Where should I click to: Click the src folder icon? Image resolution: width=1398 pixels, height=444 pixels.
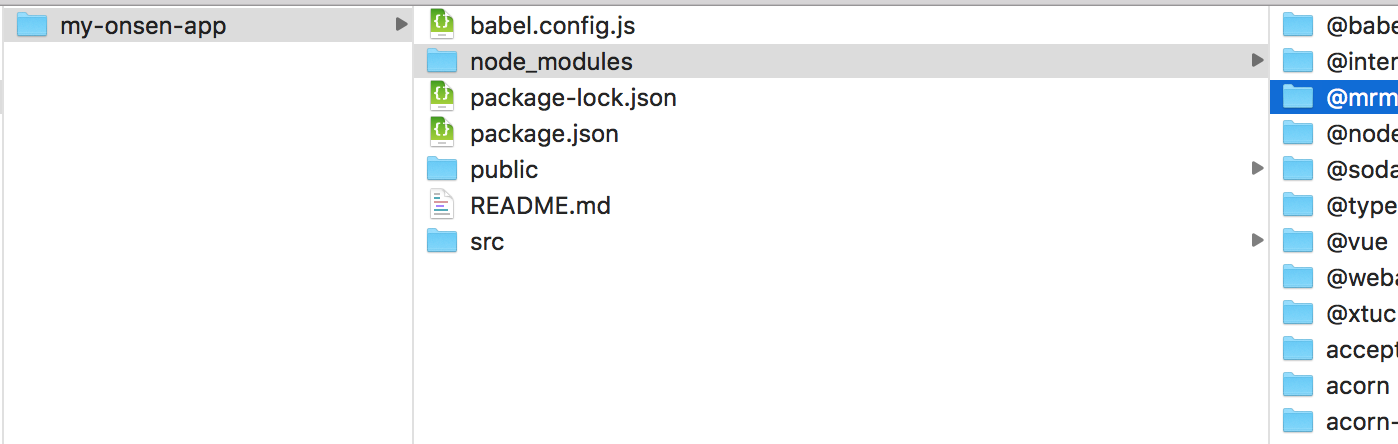coord(442,241)
